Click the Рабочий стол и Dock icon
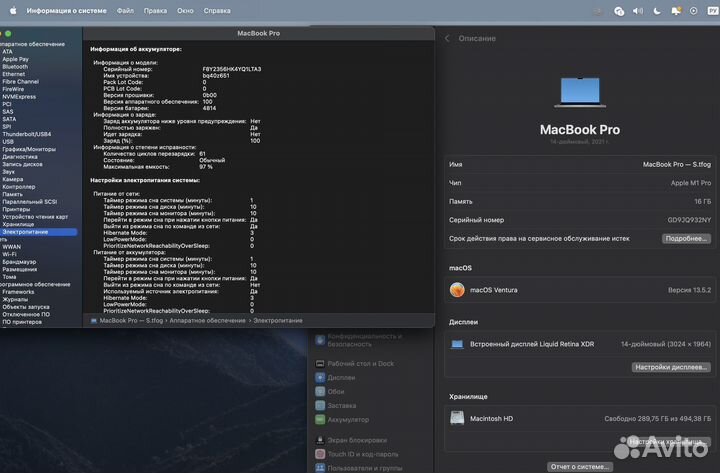720x473 pixels. (x=320, y=364)
